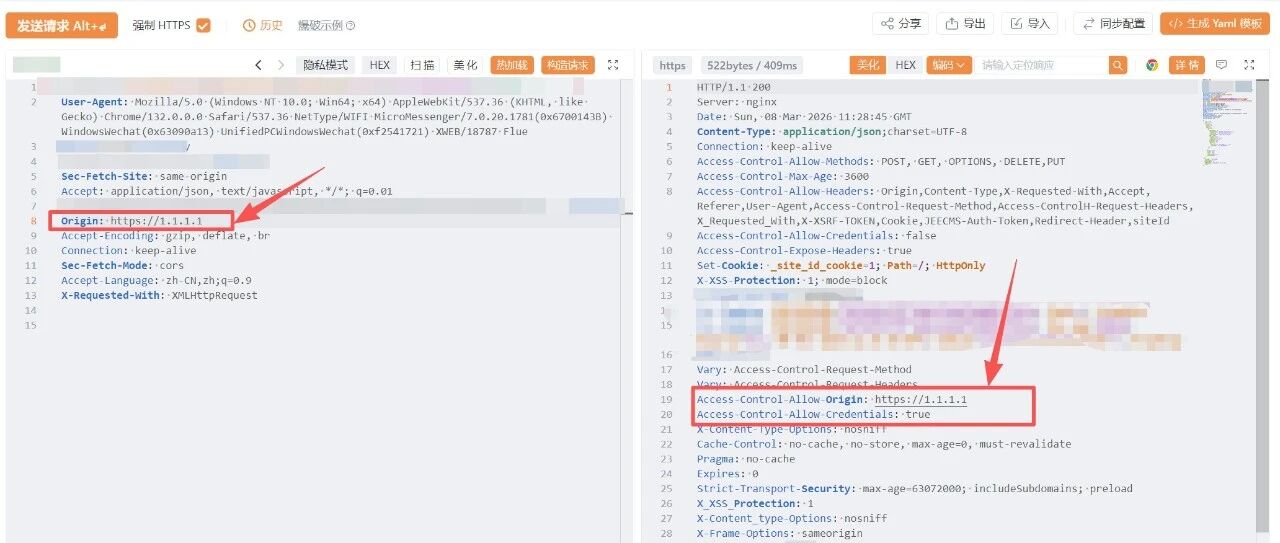Go to next request with right chevron

point(281,65)
